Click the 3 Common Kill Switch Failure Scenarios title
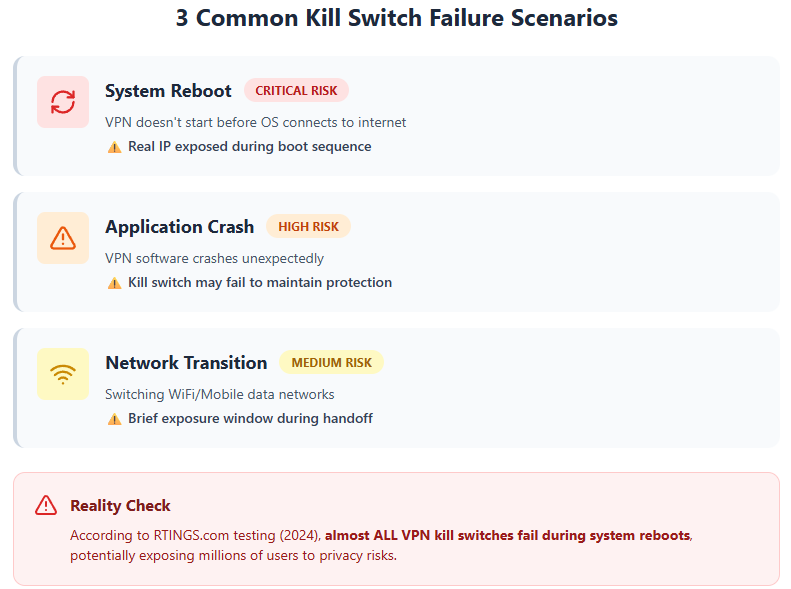Image resolution: width=791 pixels, height=589 pixels. pos(396,19)
